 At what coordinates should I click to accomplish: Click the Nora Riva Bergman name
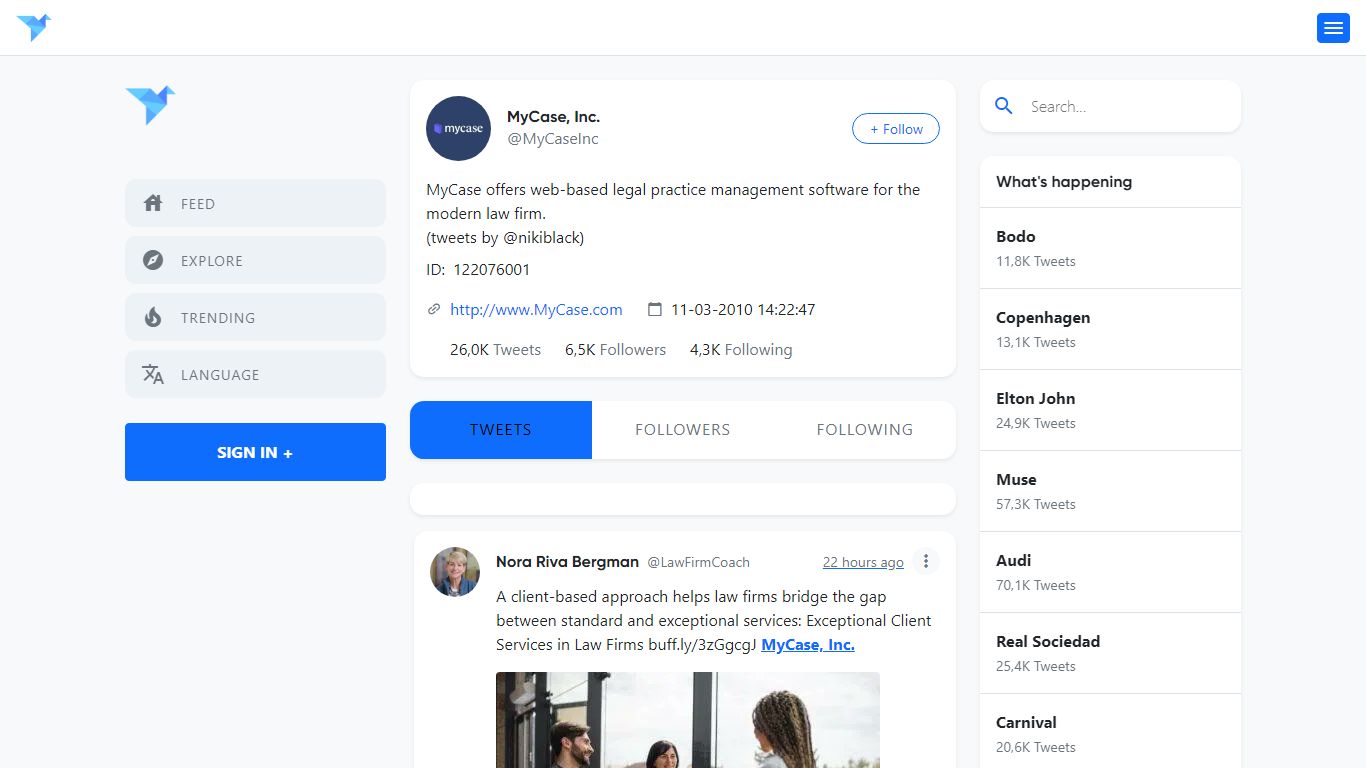567,562
